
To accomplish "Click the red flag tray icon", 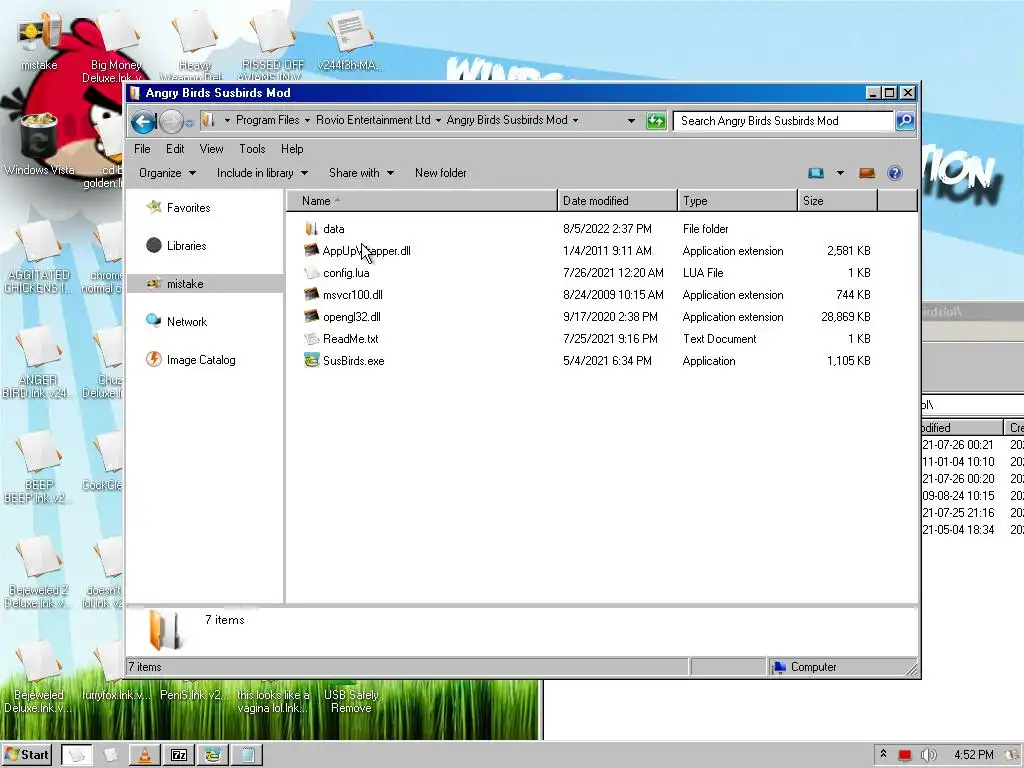I will [904, 756].
